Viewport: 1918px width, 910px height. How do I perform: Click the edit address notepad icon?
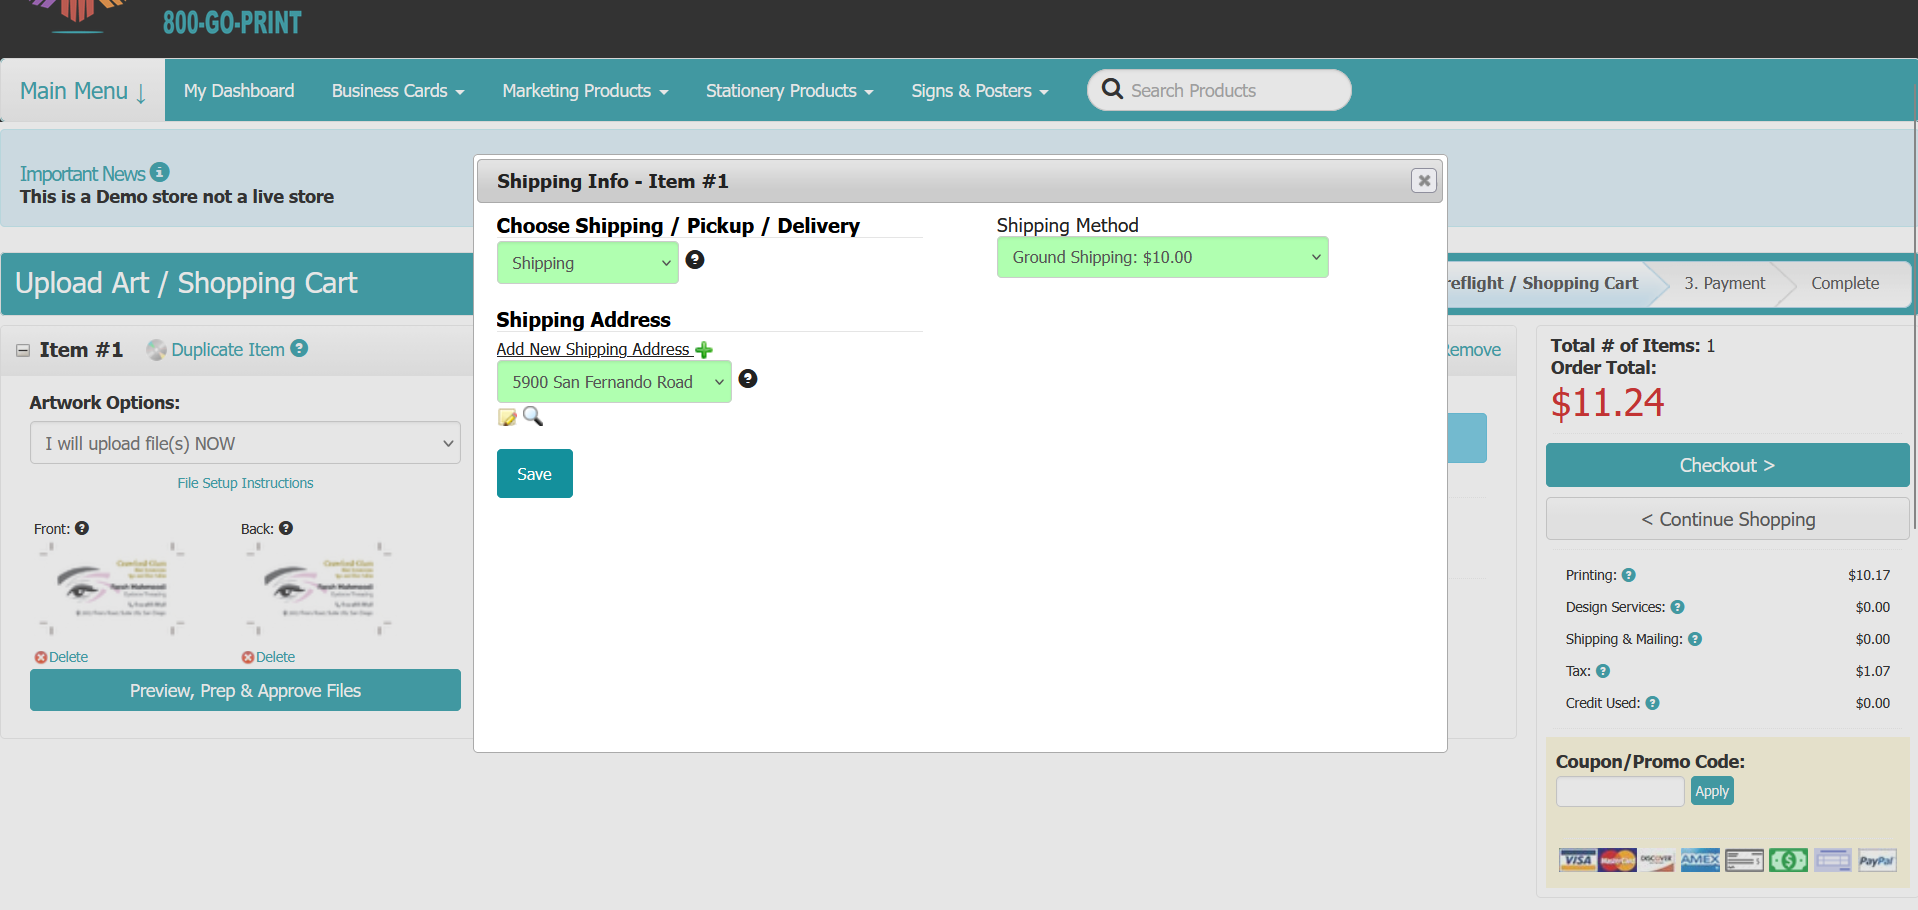click(507, 417)
